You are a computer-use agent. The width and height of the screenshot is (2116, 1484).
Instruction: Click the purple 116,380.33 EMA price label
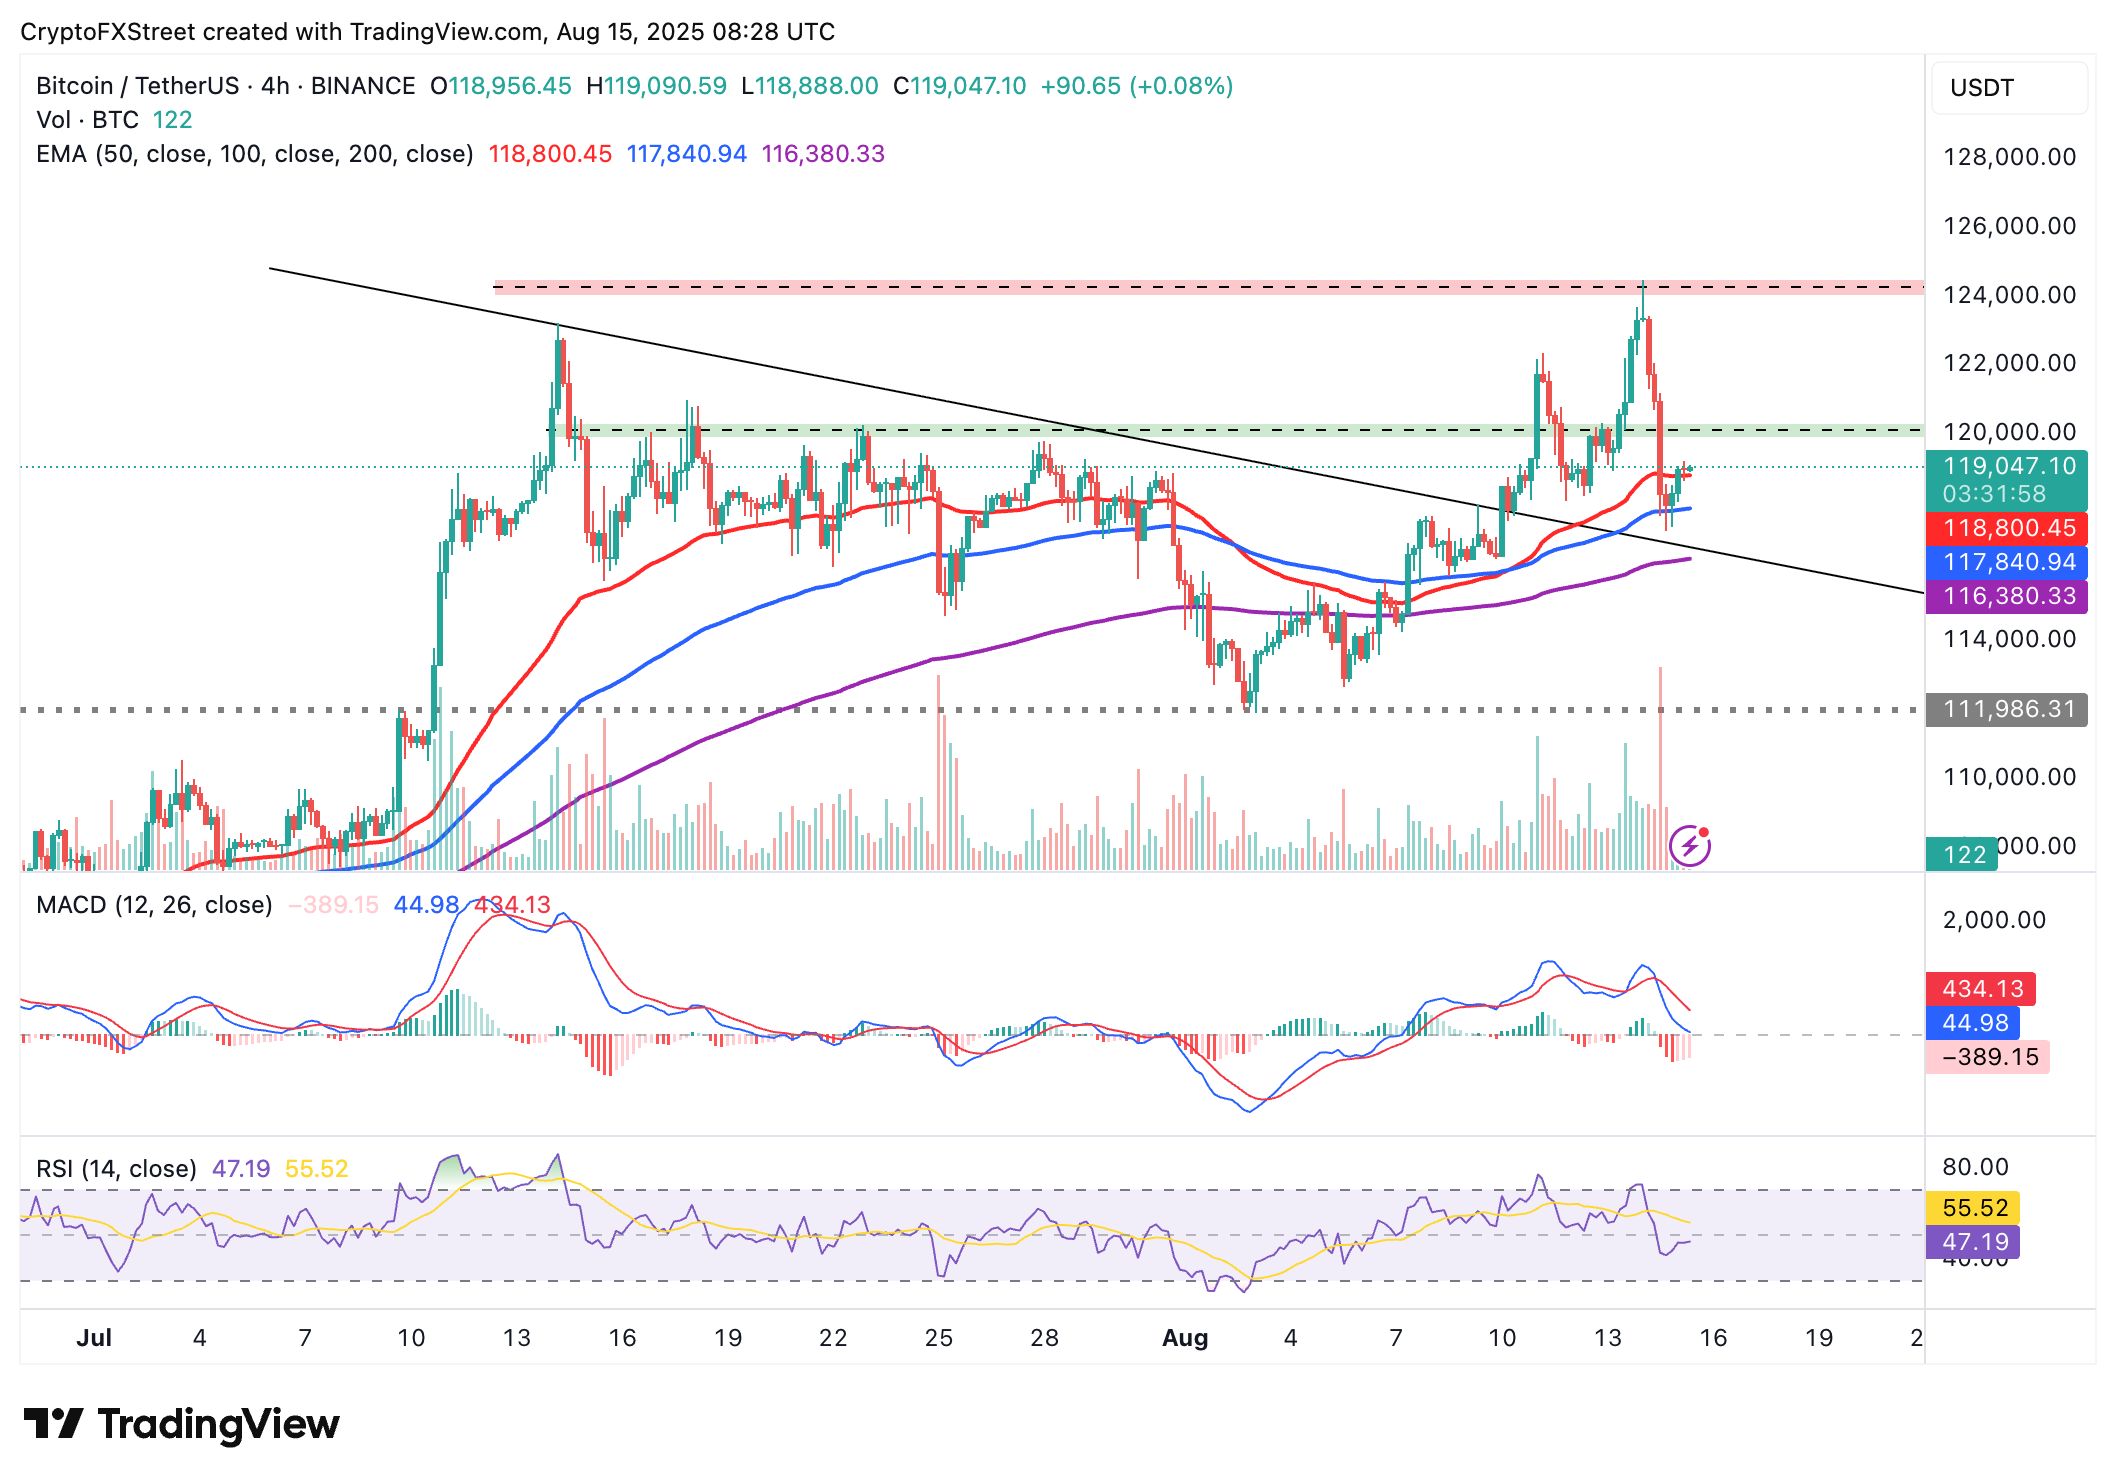[2006, 596]
